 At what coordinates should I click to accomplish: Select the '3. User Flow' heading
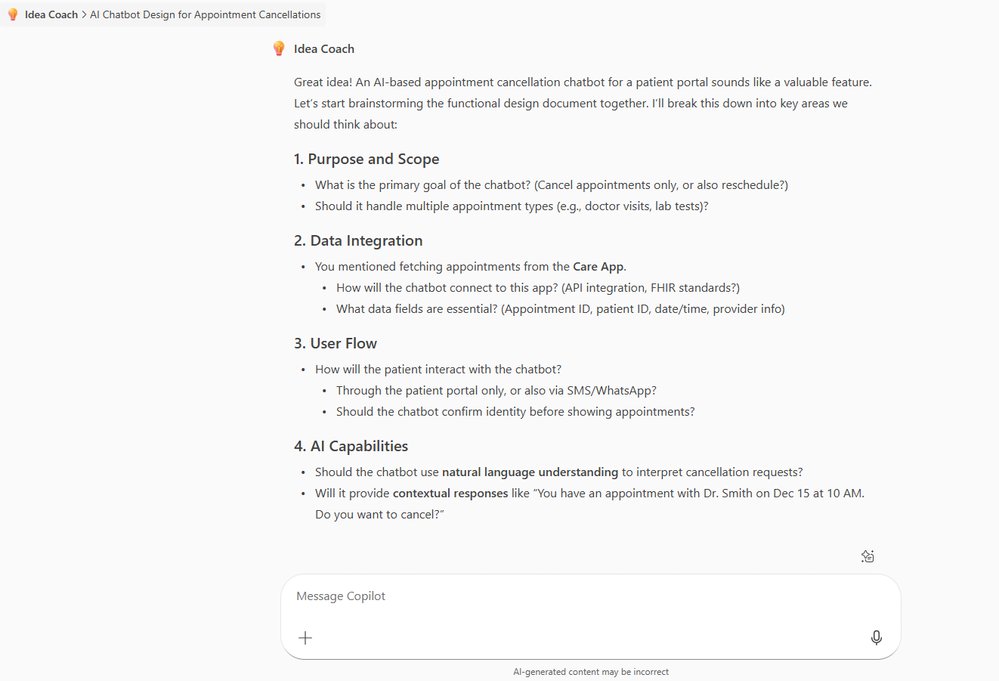[x=336, y=342]
